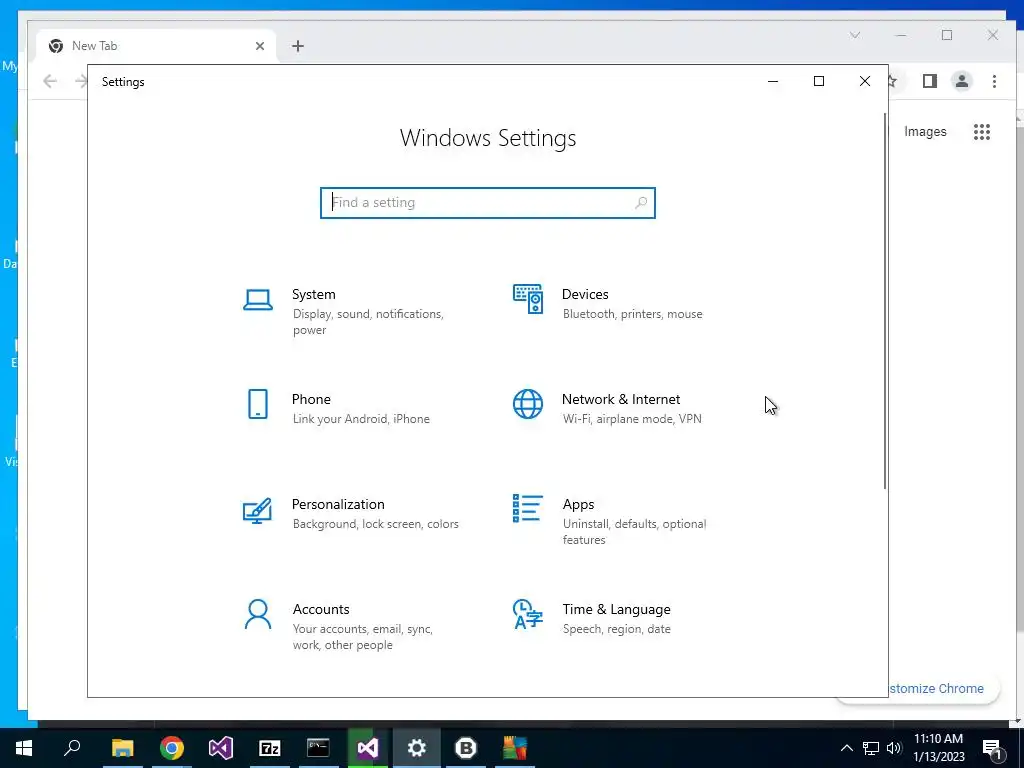
Task: Open the taskbar clock and date
Action: pyautogui.click(x=938, y=748)
